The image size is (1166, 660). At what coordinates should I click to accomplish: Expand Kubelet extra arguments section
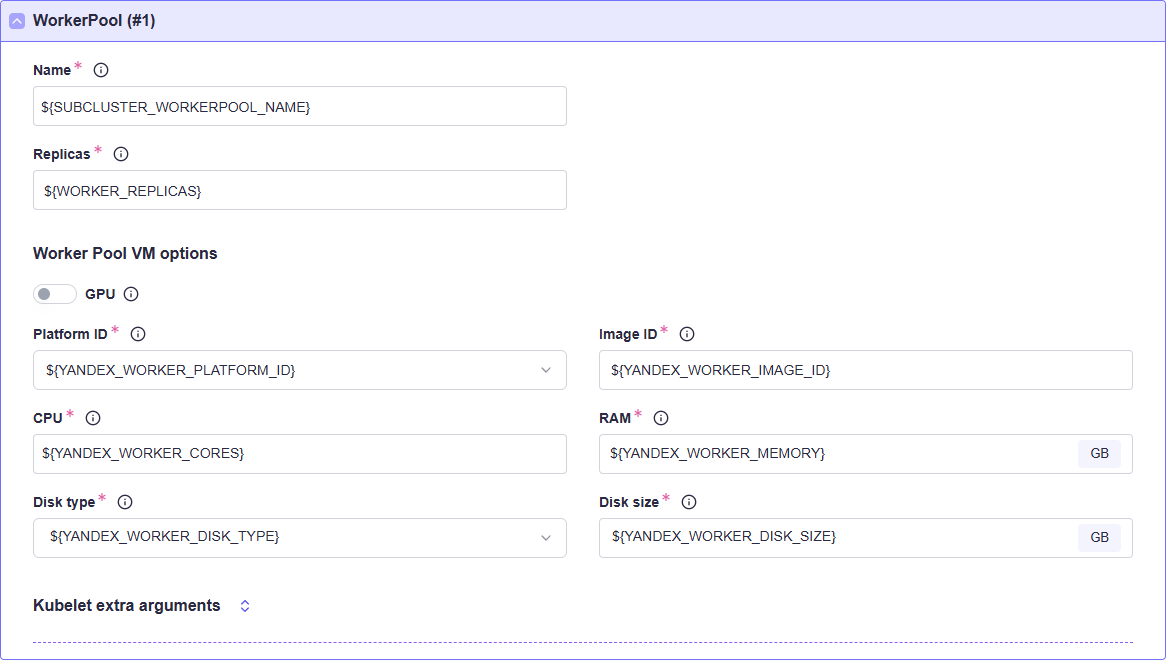245,606
